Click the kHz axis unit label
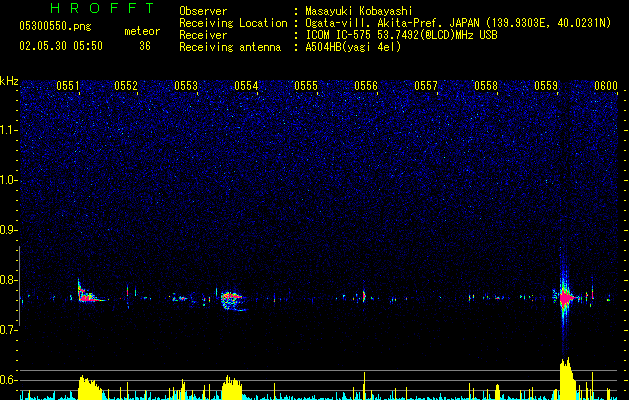 (x=9, y=81)
